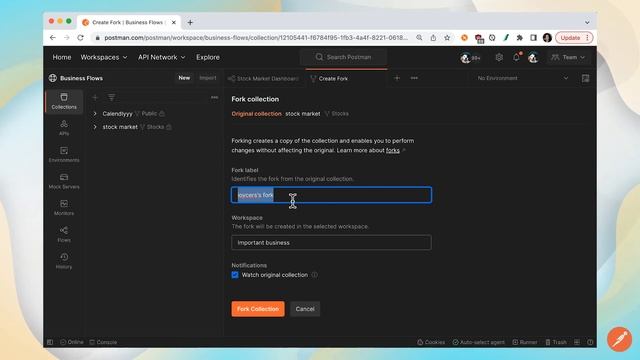Click the Search Postman box
This screenshot has width=640, height=360.
pos(344,57)
